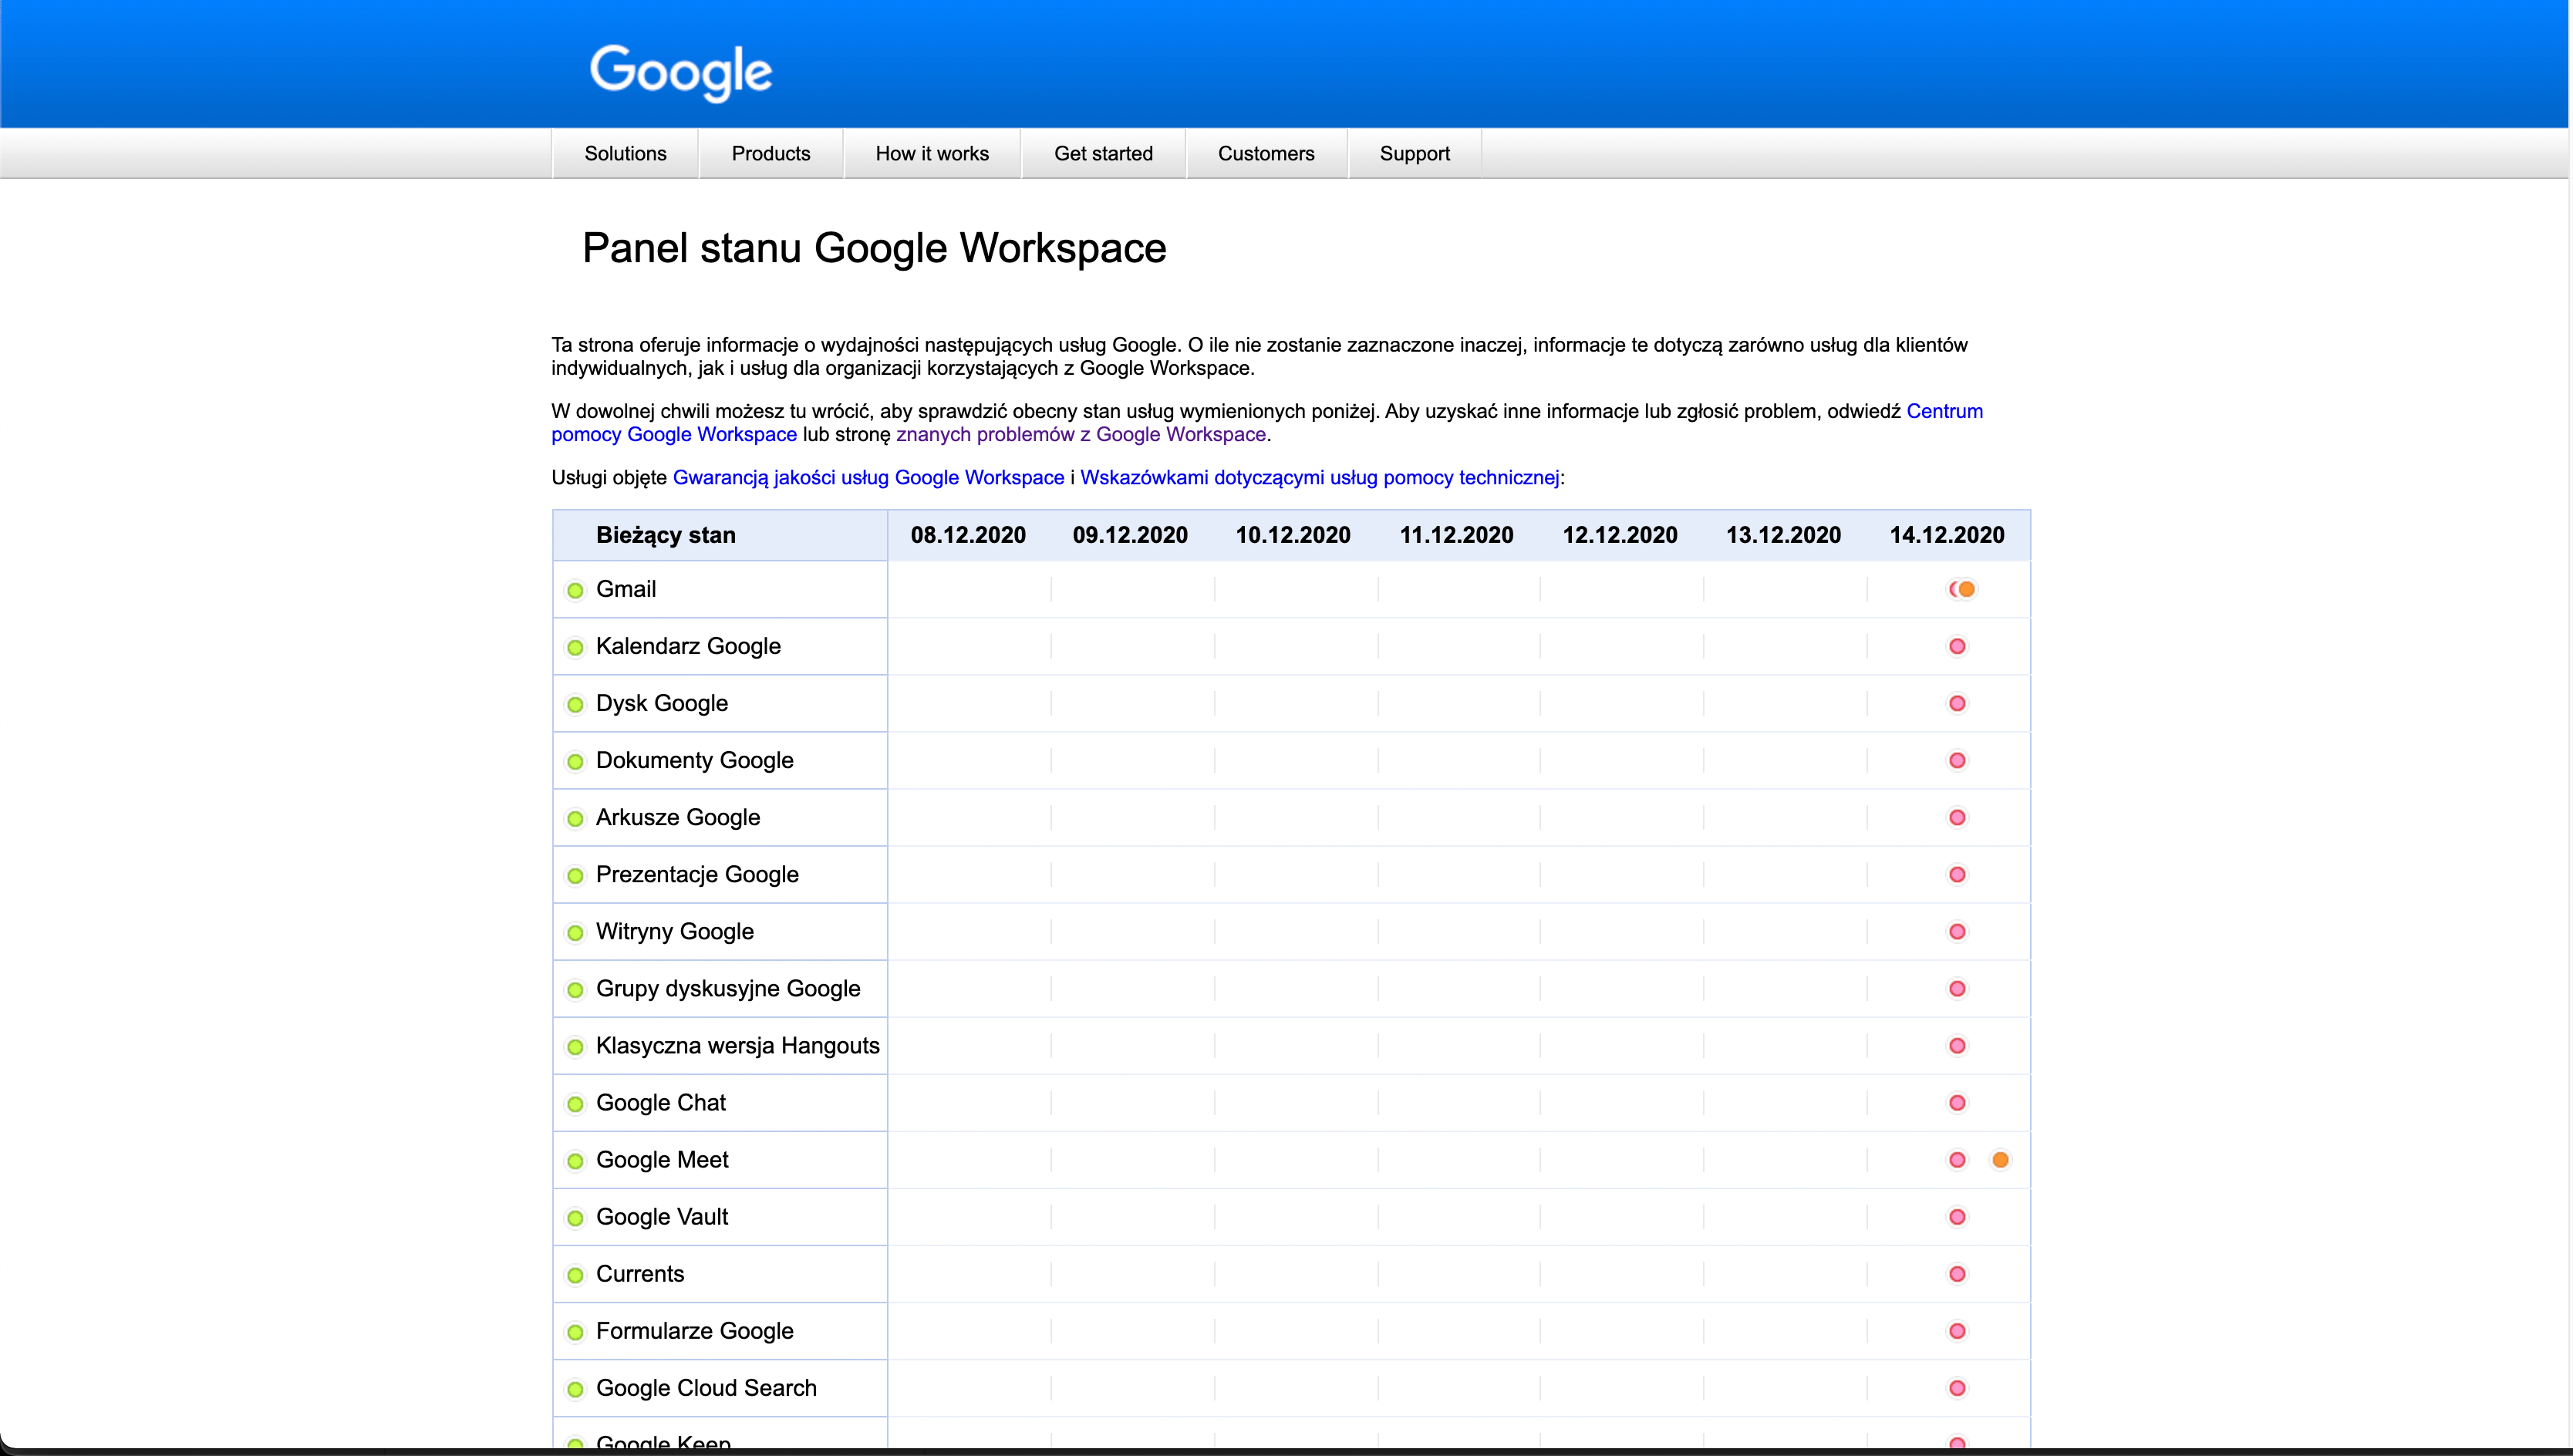This screenshot has height=1456, width=2573.
Task: Click green status icon beside Klasyczna wersja Hangouts
Action: (575, 1046)
